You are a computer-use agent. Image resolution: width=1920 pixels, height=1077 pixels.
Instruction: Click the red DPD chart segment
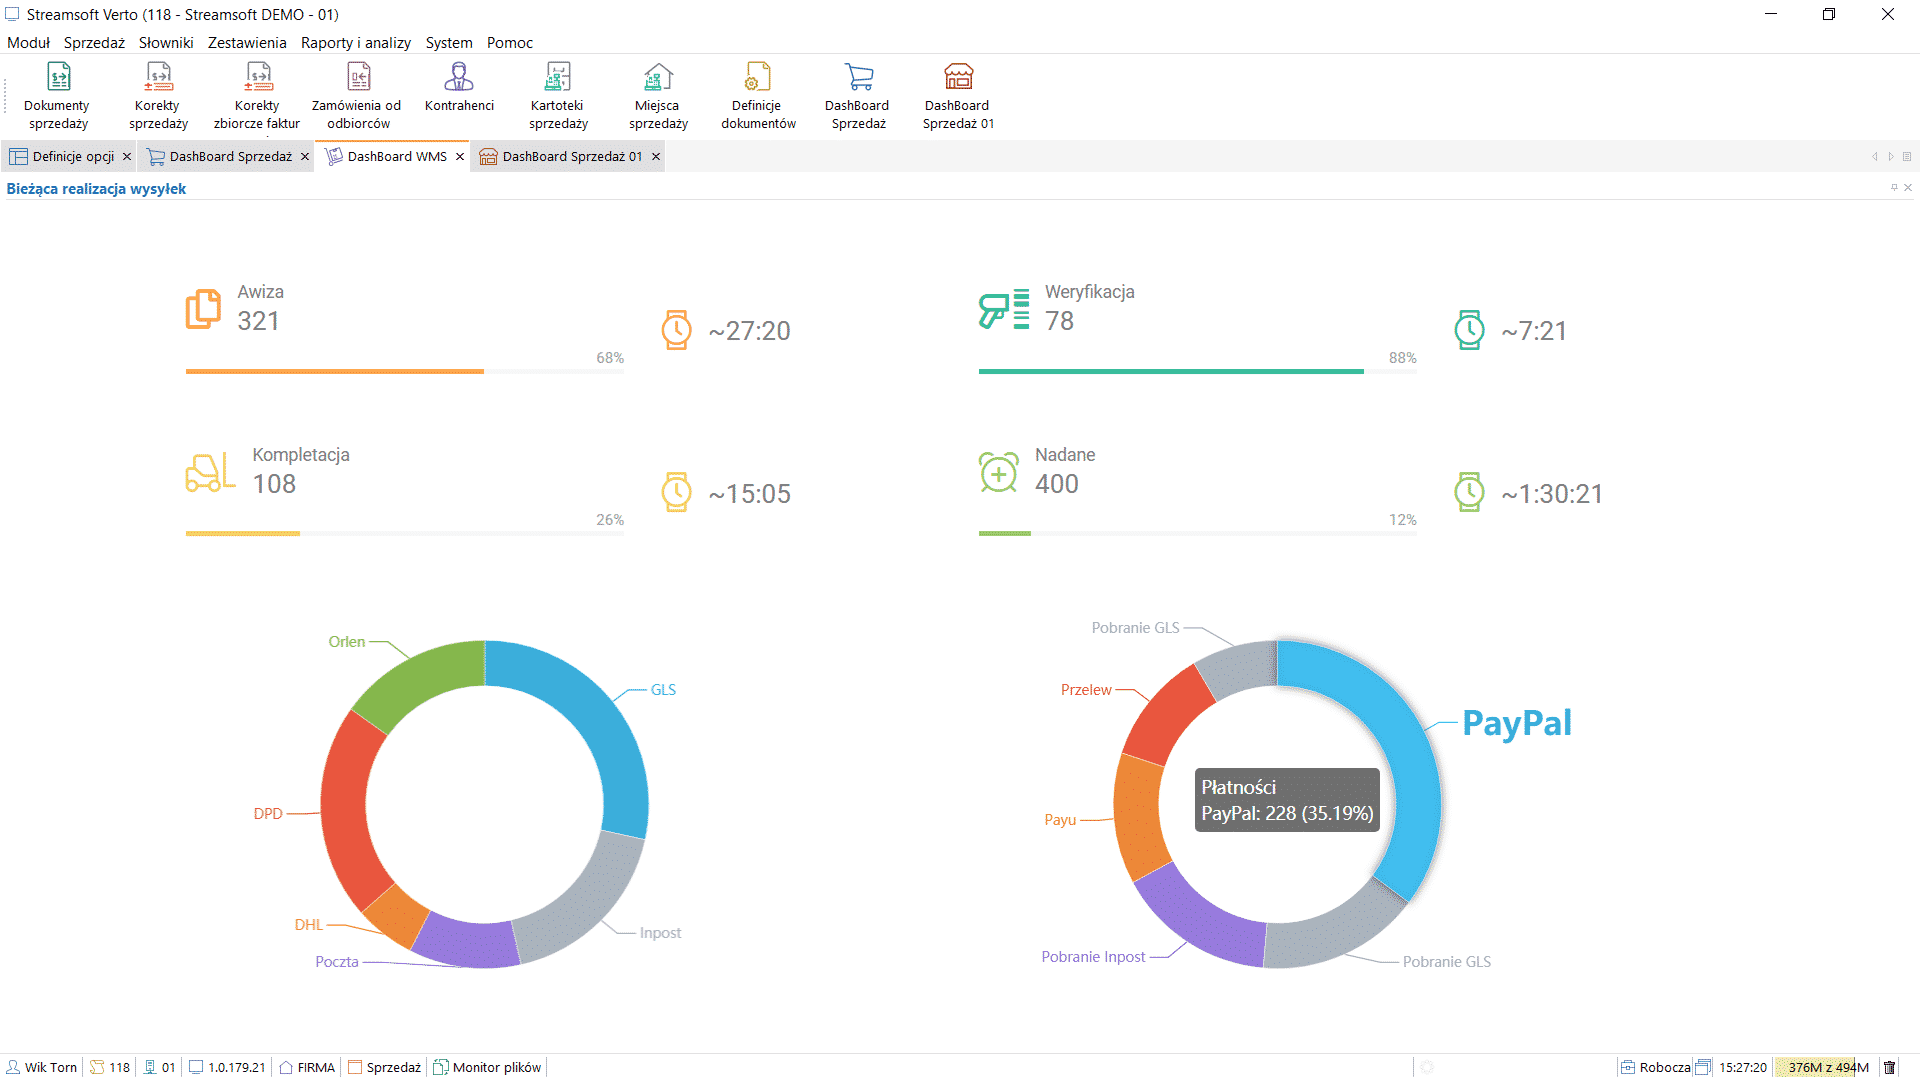coord(345,810)
